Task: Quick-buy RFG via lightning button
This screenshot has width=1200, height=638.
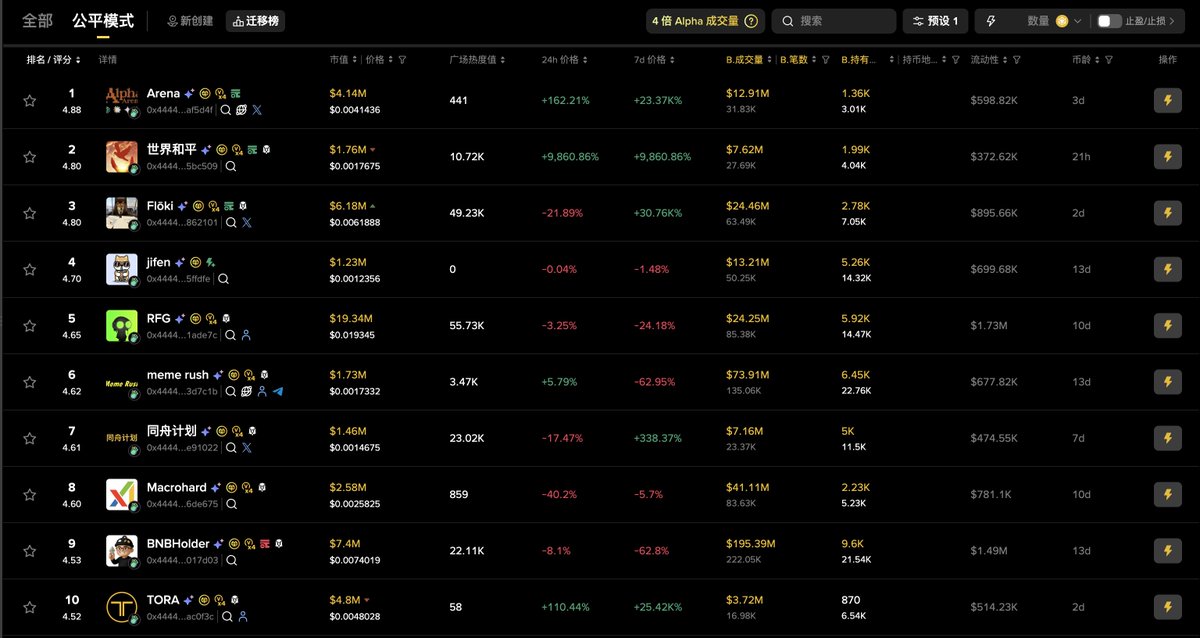Action: point(1167,325)
